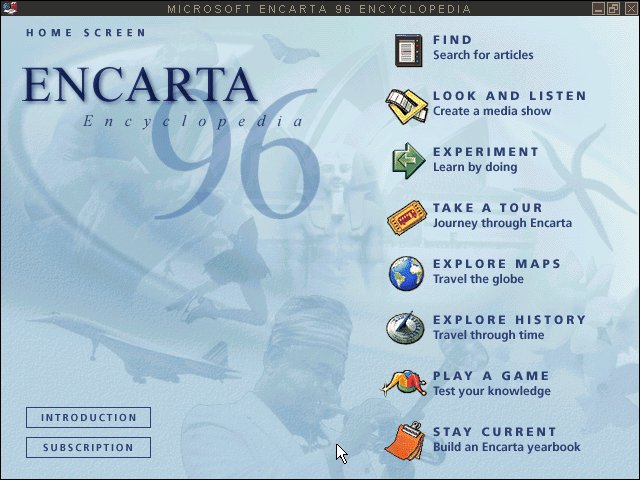Click the Take a Tour ticket icon
Screen dimensions: 640x480
[x=407, y=216]
